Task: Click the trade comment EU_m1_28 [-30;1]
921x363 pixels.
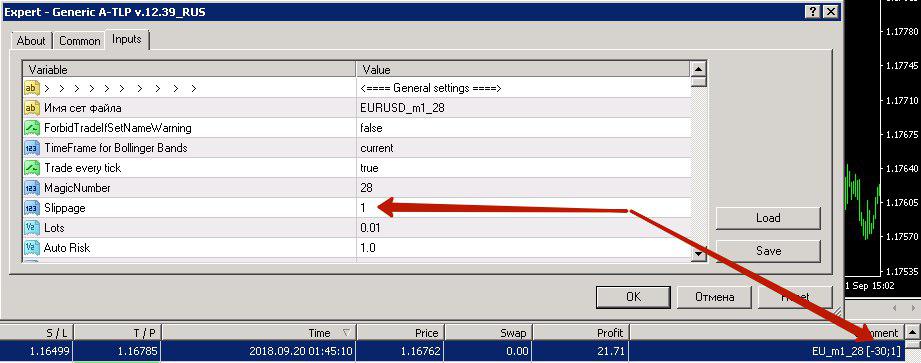Action: 855,351
